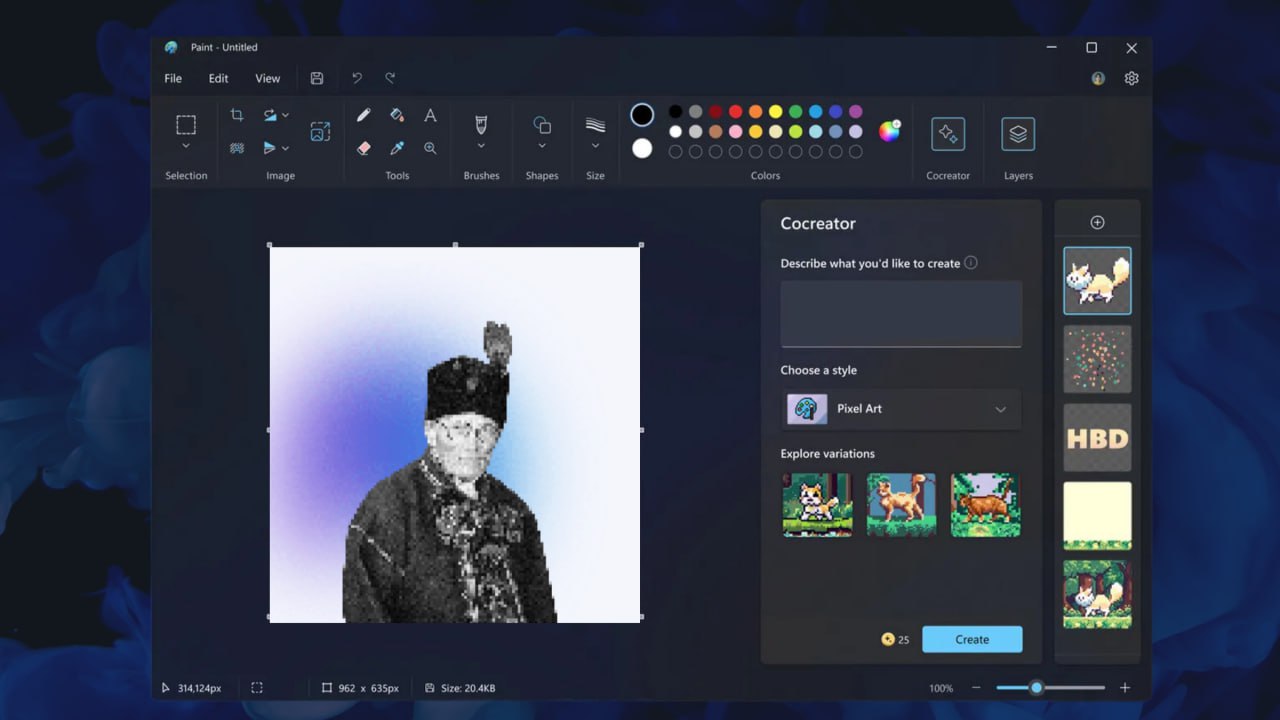The width and height of the screenshot is (1280, 720).
Task: Open the Edit colors wheel
Action: [x=889, y=132]
